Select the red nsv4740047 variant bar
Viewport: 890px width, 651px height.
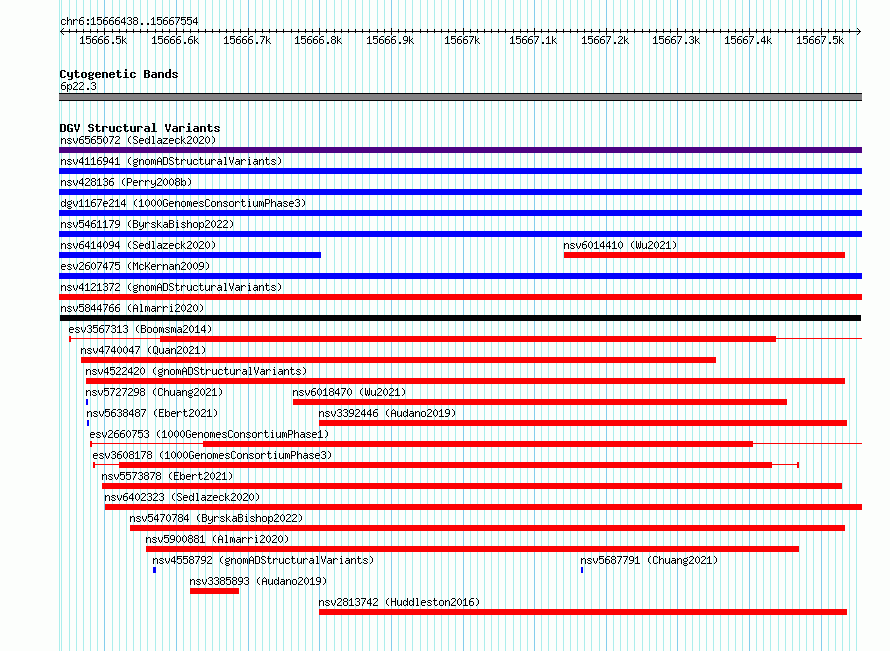click(x=398, y=360)
